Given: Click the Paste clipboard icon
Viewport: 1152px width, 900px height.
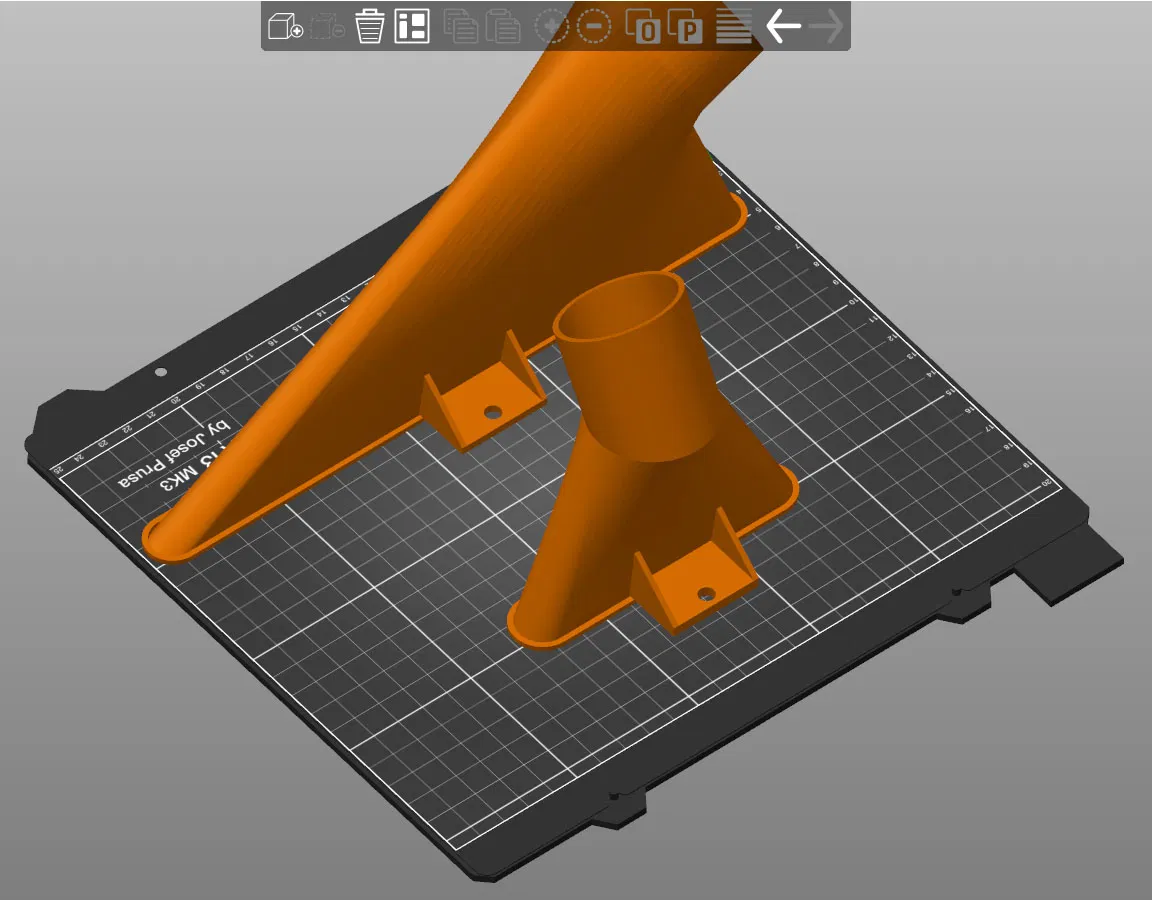Looking at the screenshot, I should pyautogui.click(x=503, y=26).
